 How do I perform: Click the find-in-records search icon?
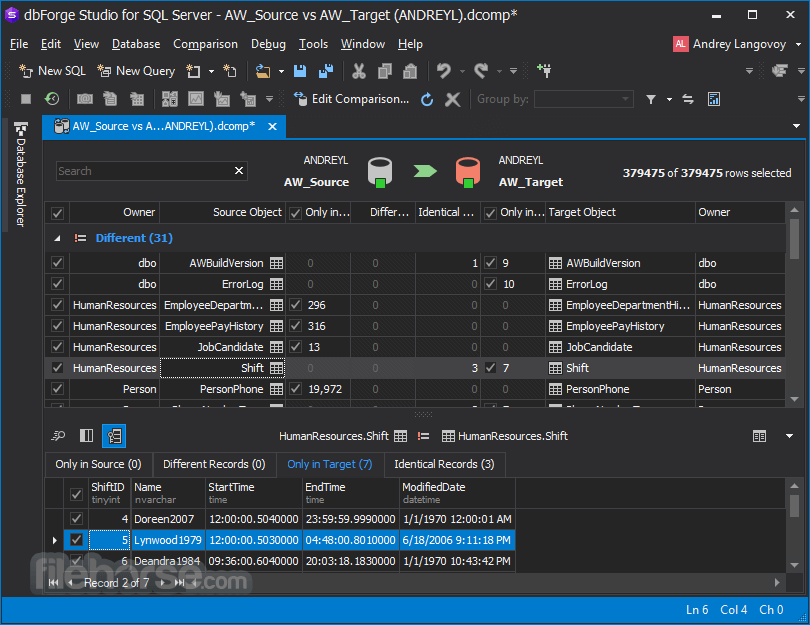58,436
